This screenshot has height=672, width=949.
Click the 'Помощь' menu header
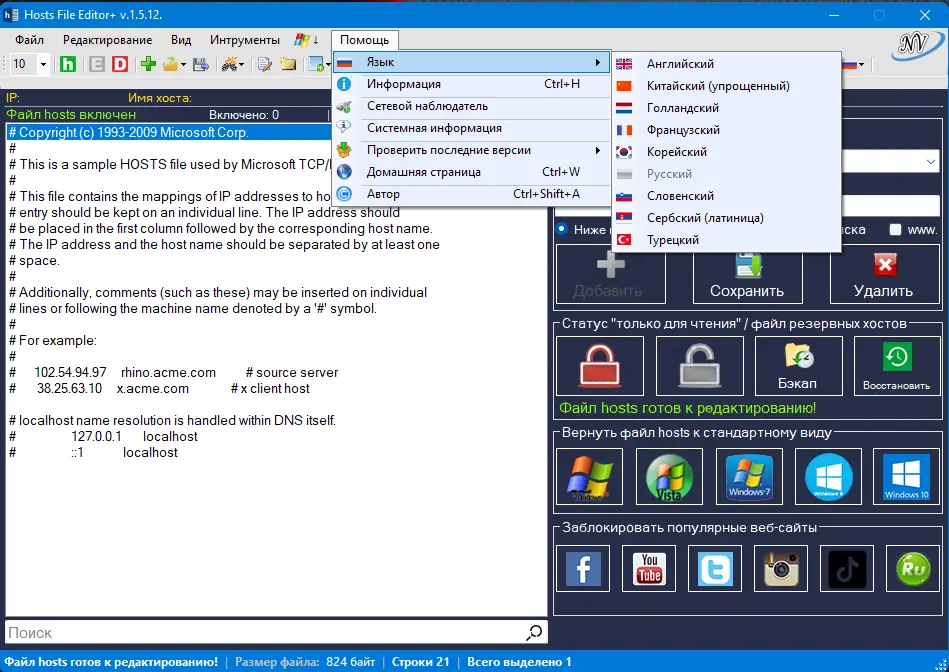tap(364, 40)
